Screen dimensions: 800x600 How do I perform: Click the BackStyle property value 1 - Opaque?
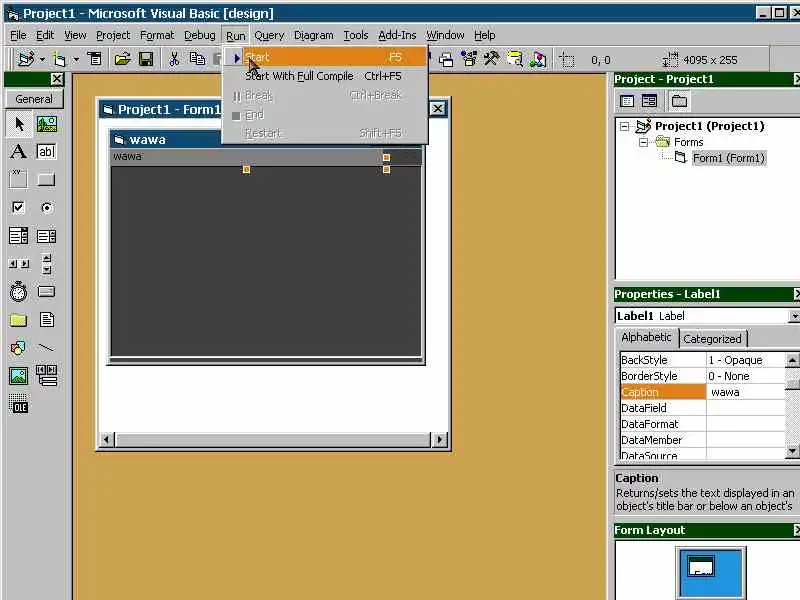point(745,360)
